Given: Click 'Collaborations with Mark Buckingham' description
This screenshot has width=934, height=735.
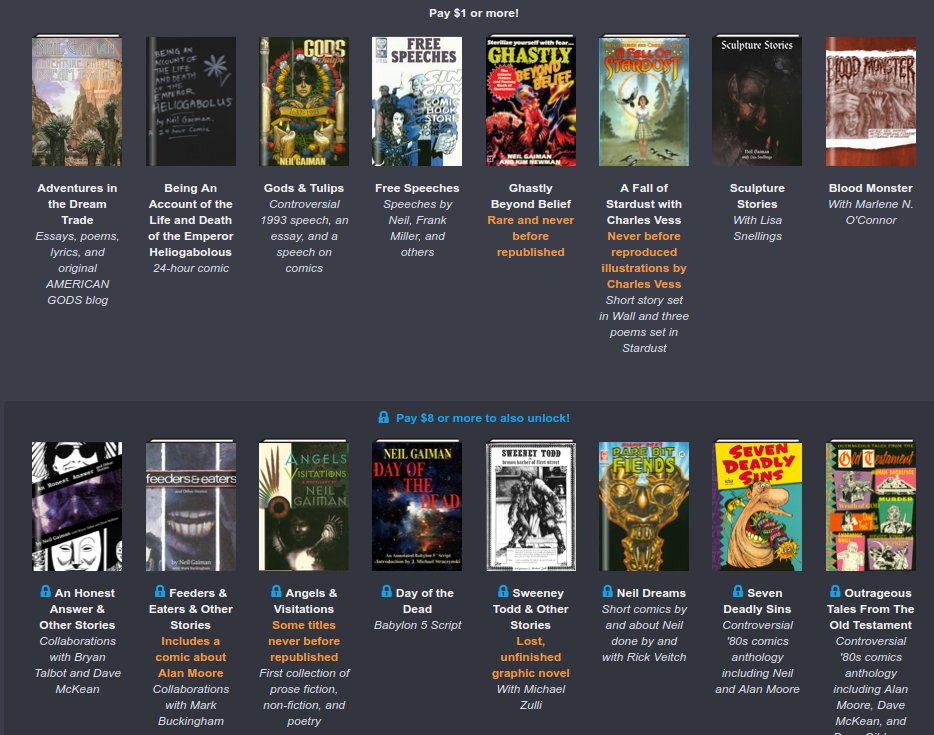Looking at the screenshot, I should (x=191, y=705).
